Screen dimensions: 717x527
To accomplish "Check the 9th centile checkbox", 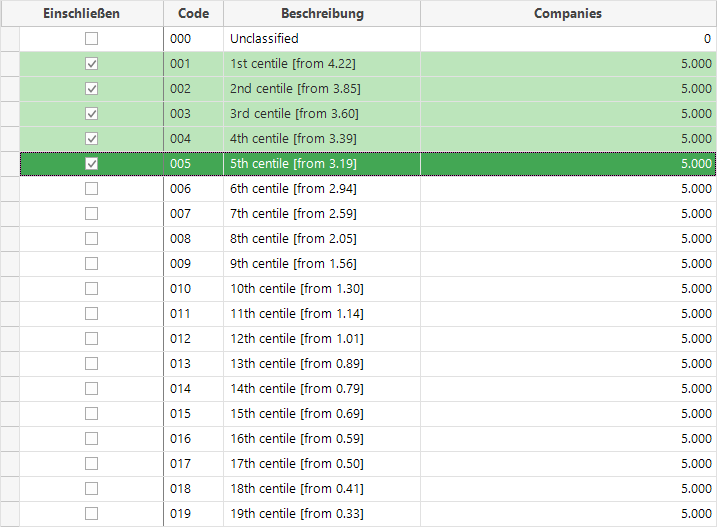I will [91, 264].
